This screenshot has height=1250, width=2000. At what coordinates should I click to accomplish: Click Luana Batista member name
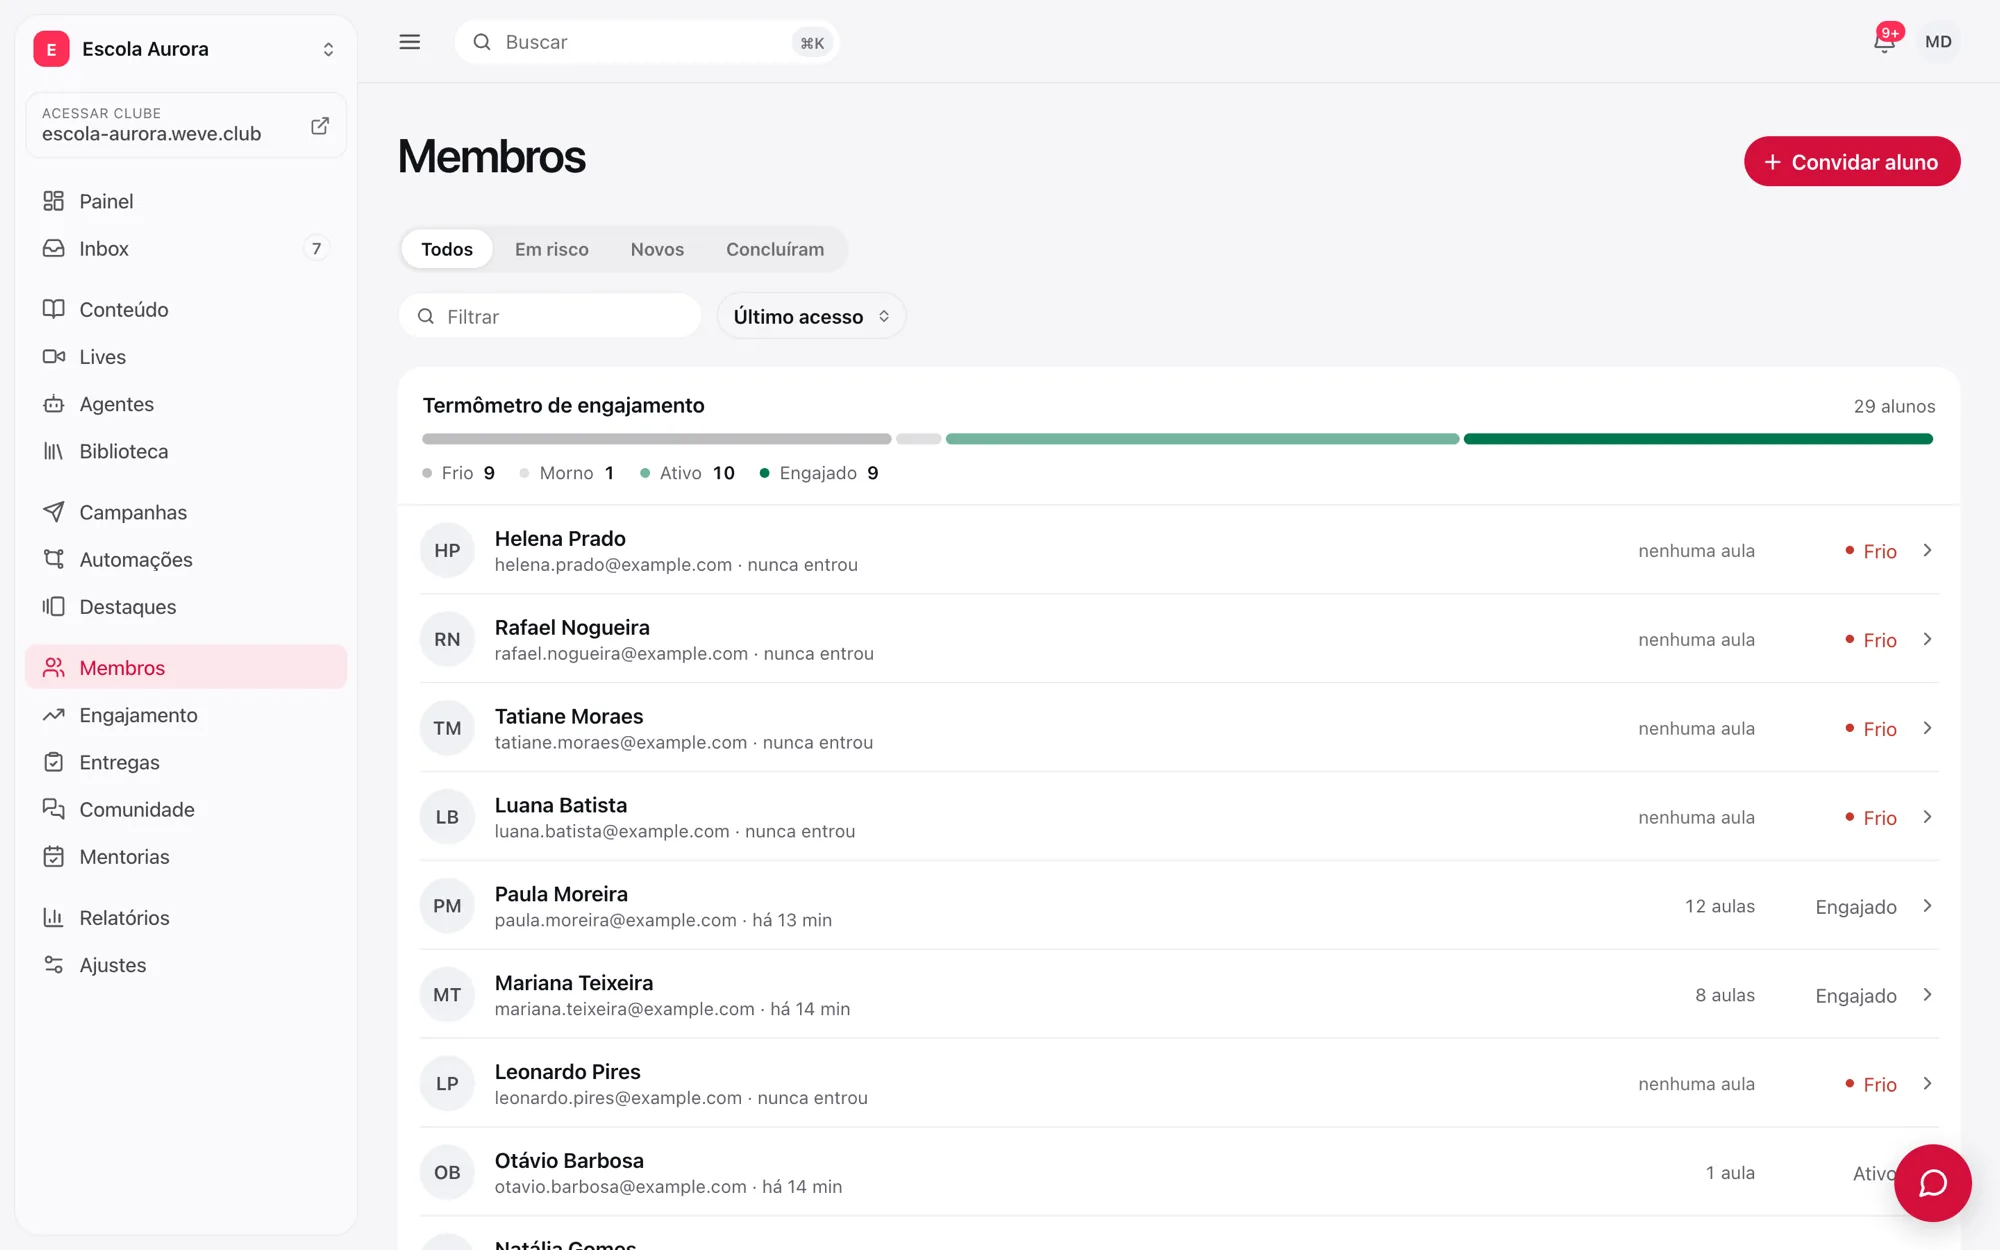point(561,805)
